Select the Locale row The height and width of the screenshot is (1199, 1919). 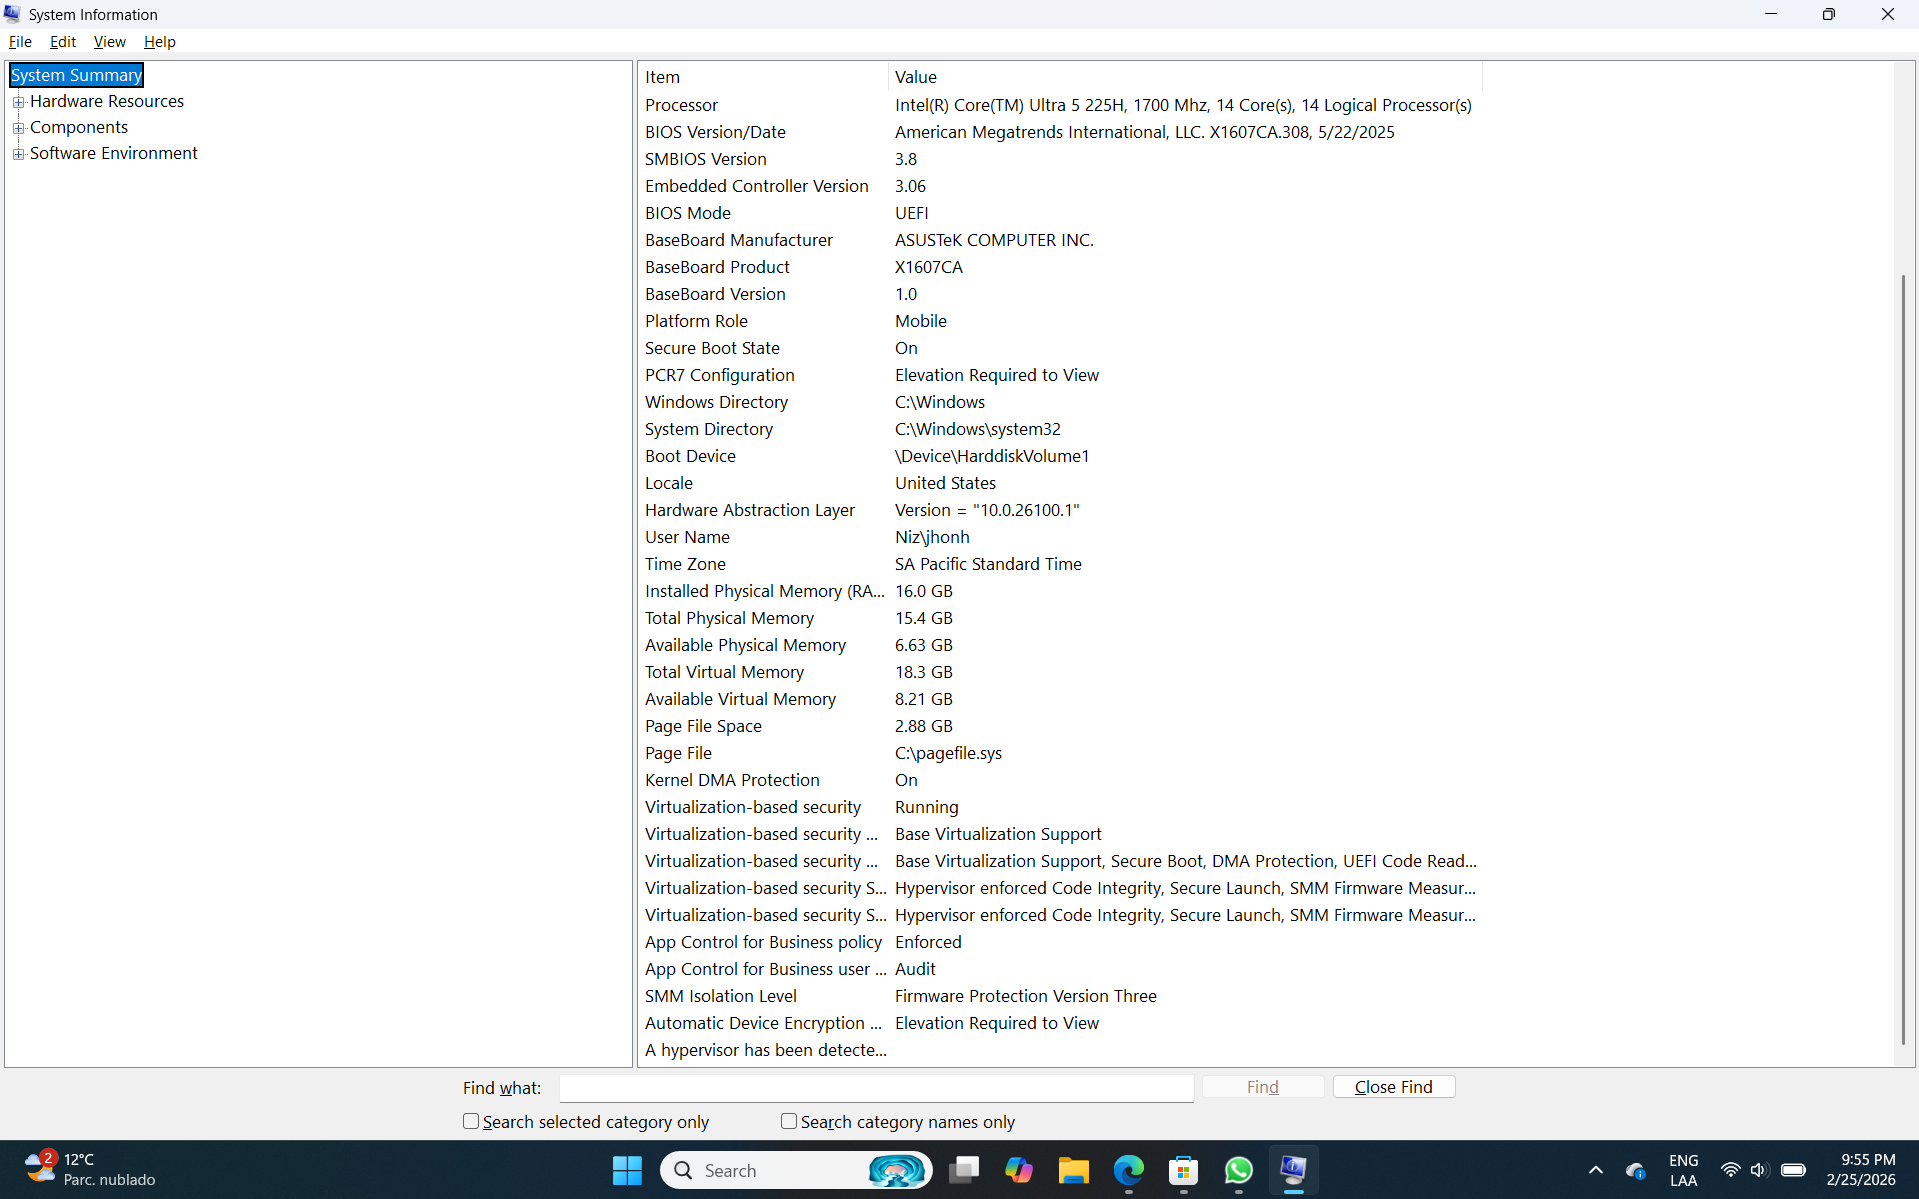click(1060, 483)
